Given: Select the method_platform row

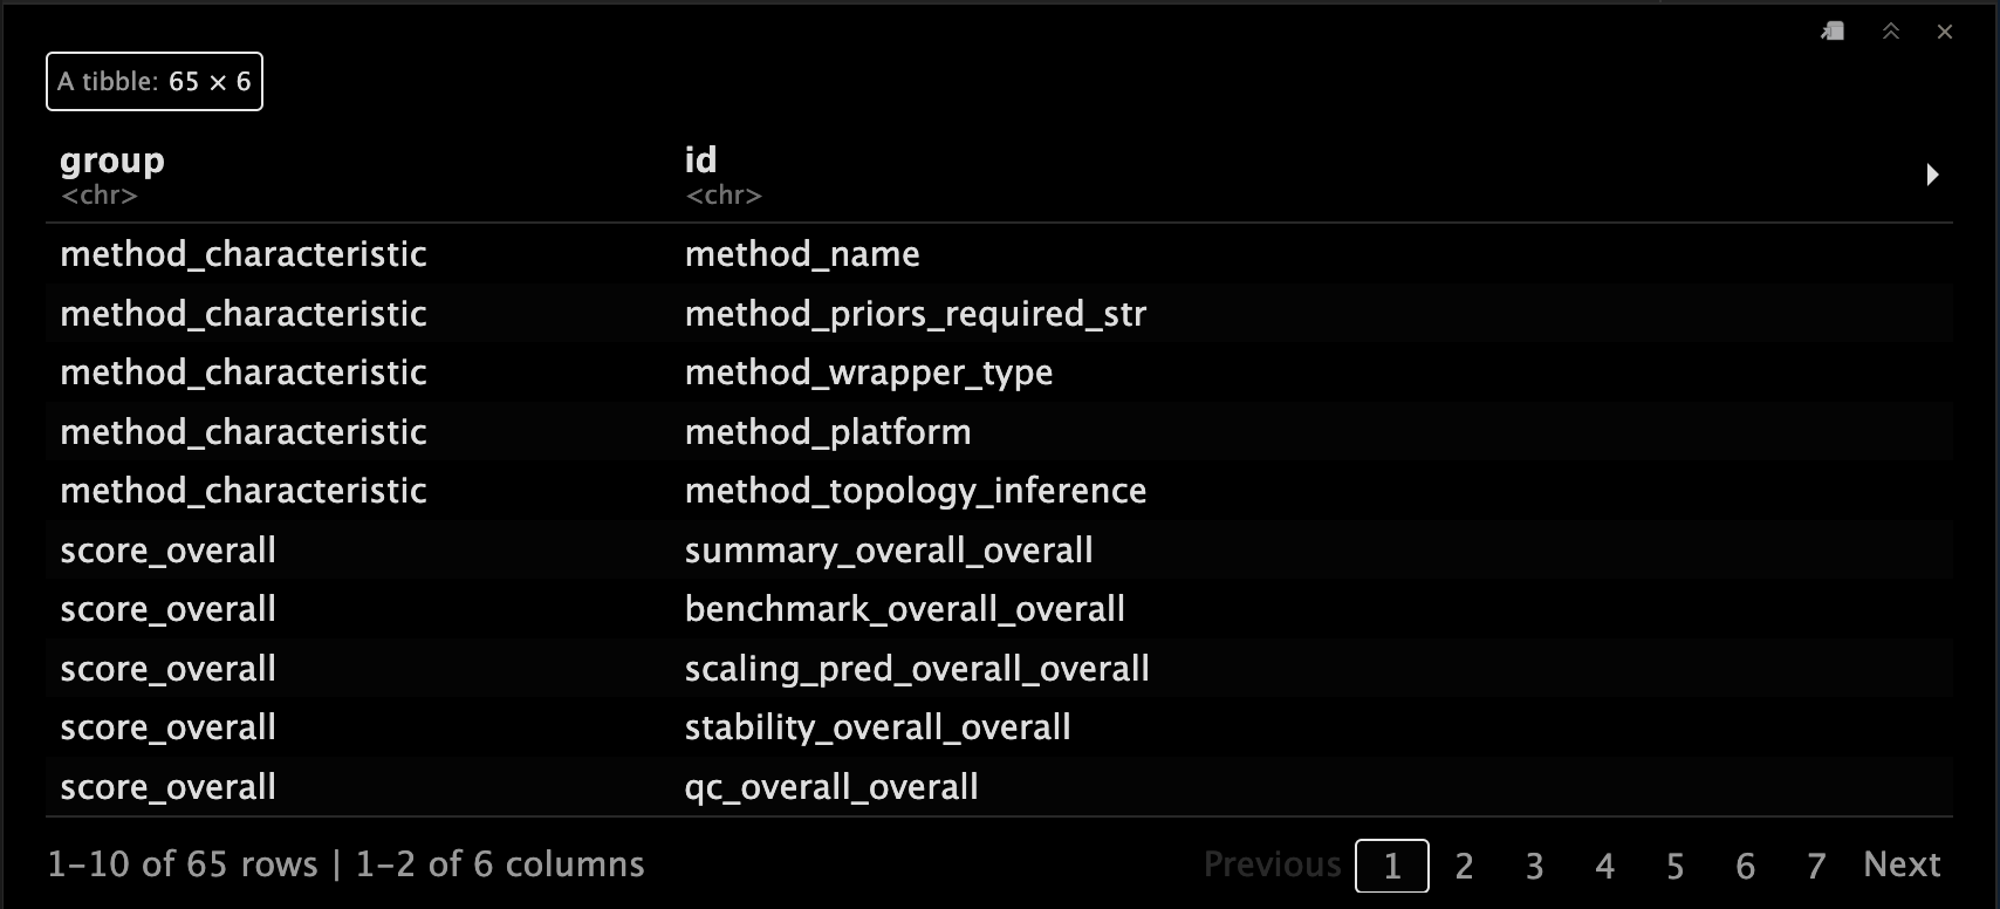Looking at the screenshot, I should point(999,432).
